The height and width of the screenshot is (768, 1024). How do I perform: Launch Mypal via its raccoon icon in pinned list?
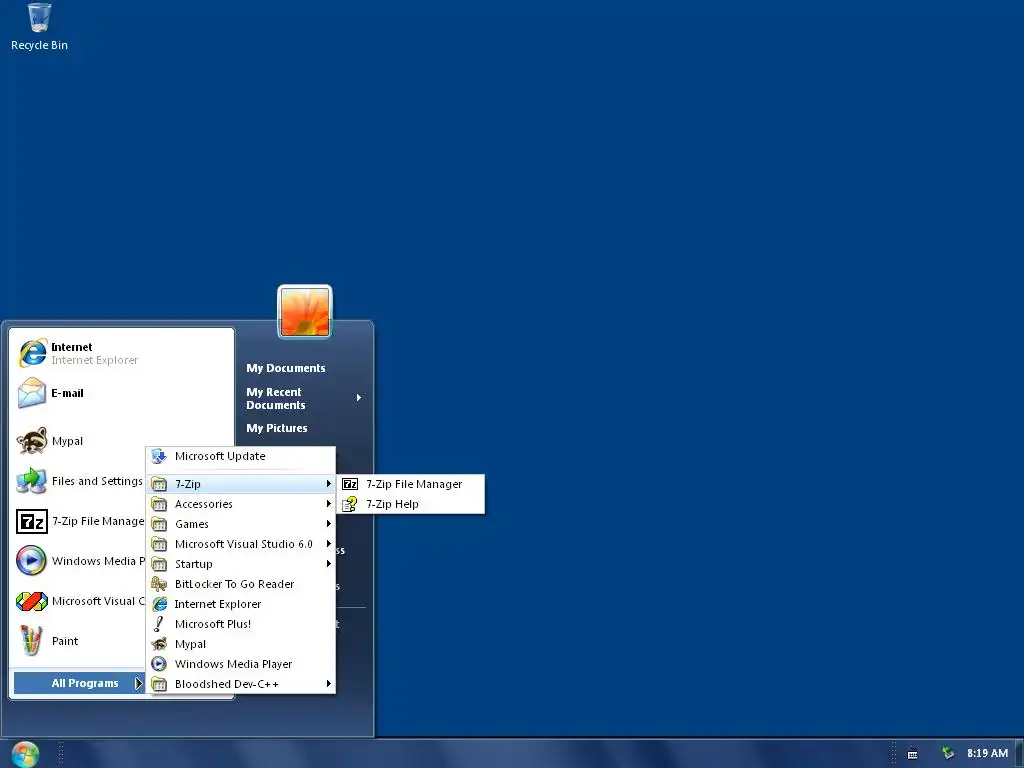(x=32, y=441)
